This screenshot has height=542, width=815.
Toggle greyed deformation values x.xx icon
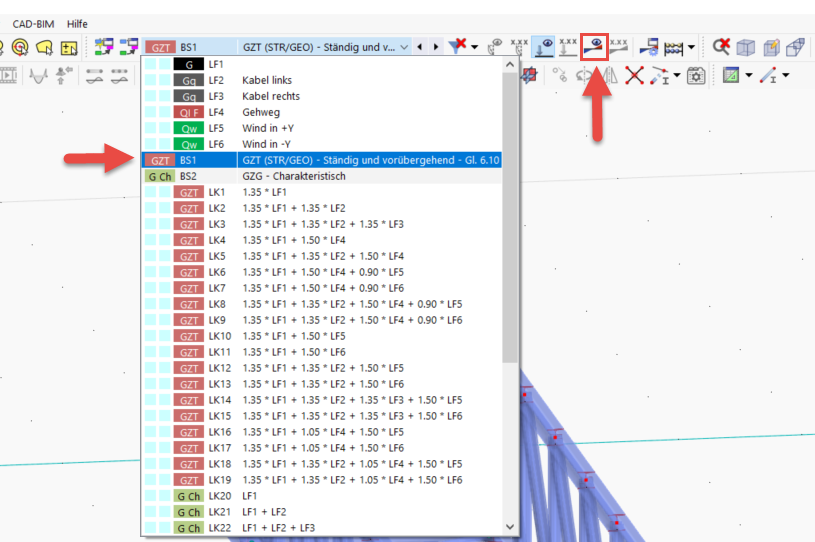[519, 47]
